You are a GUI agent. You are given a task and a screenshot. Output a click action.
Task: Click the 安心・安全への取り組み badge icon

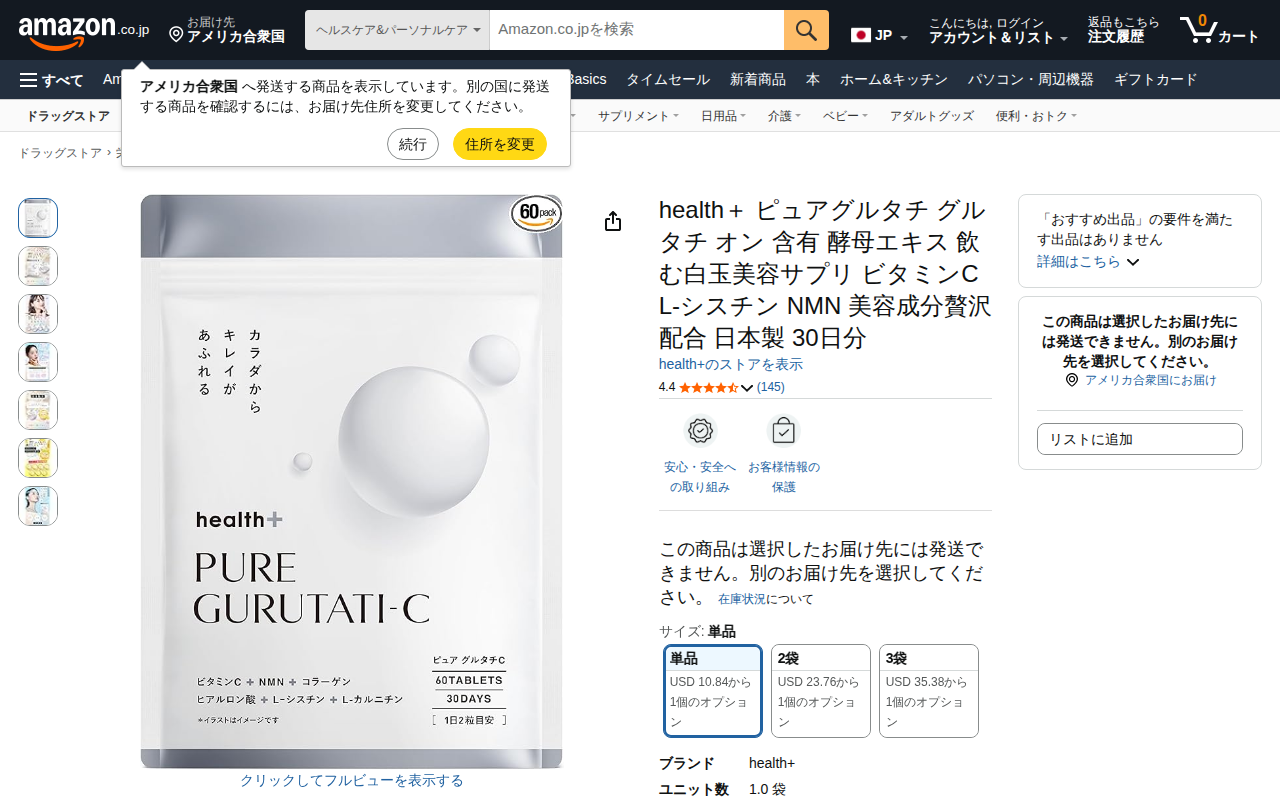coord(700,431)
